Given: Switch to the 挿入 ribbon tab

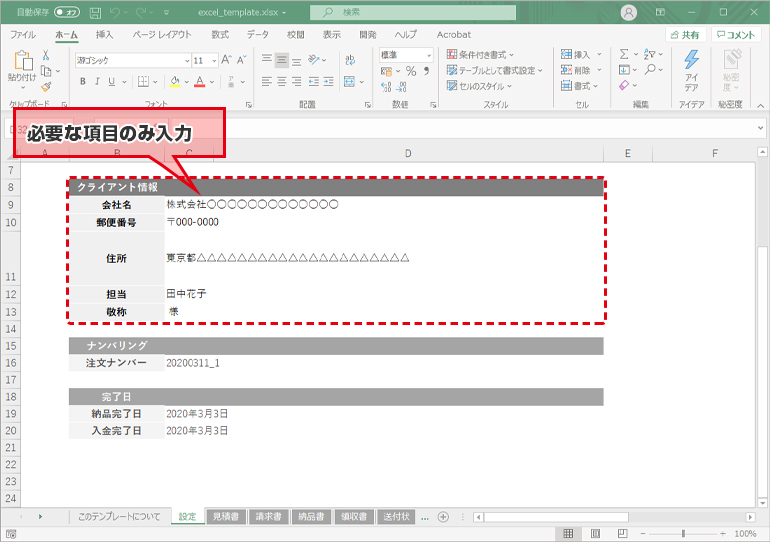Looking at the screenshot, I should click(x=104, y=35).
